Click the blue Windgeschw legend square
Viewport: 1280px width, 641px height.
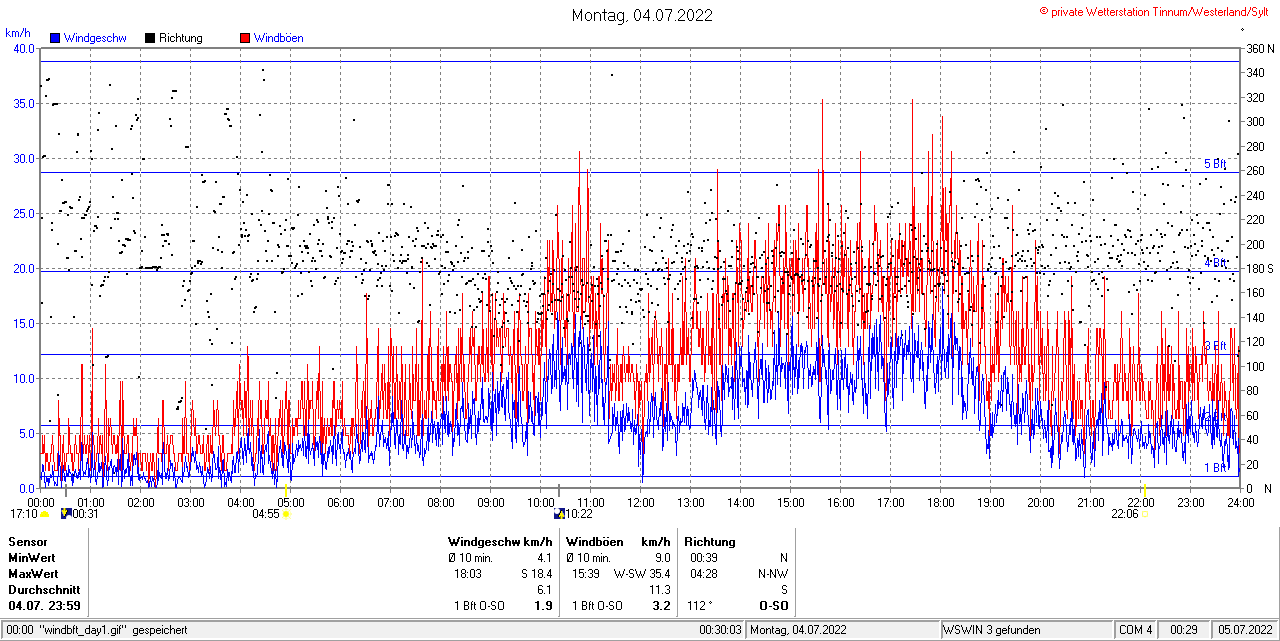(55, 38)
